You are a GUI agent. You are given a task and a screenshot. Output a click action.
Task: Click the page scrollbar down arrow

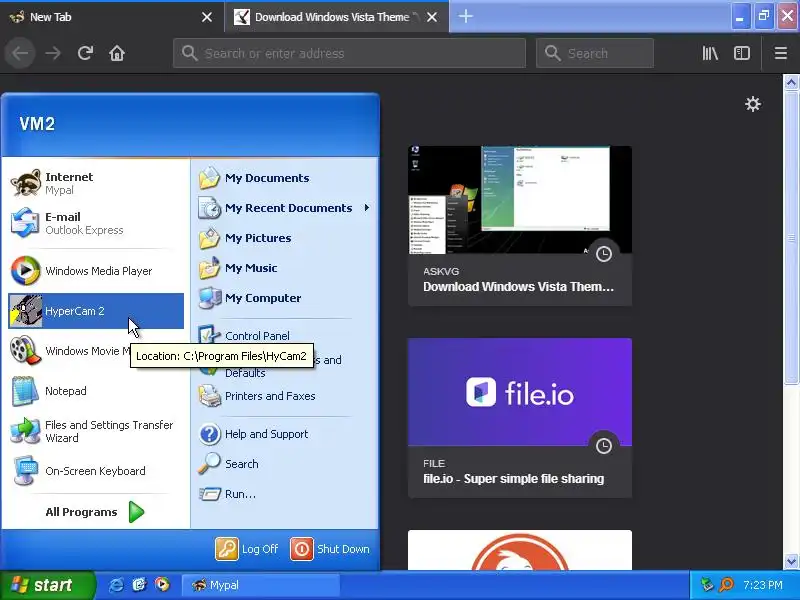791,562
